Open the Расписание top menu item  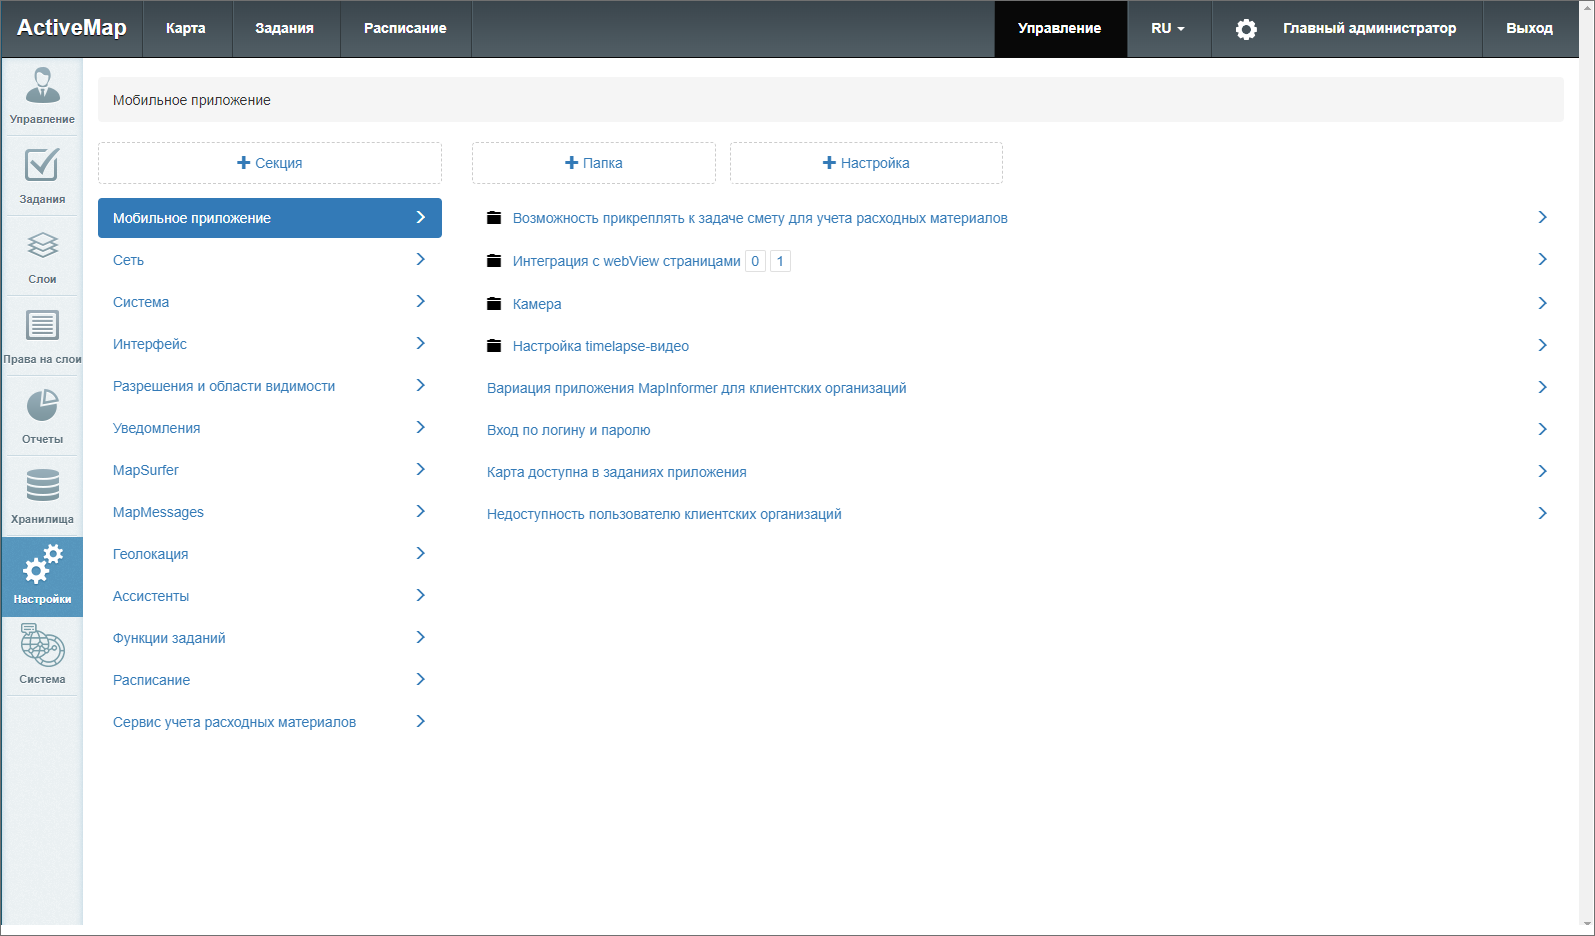point(405,28)
